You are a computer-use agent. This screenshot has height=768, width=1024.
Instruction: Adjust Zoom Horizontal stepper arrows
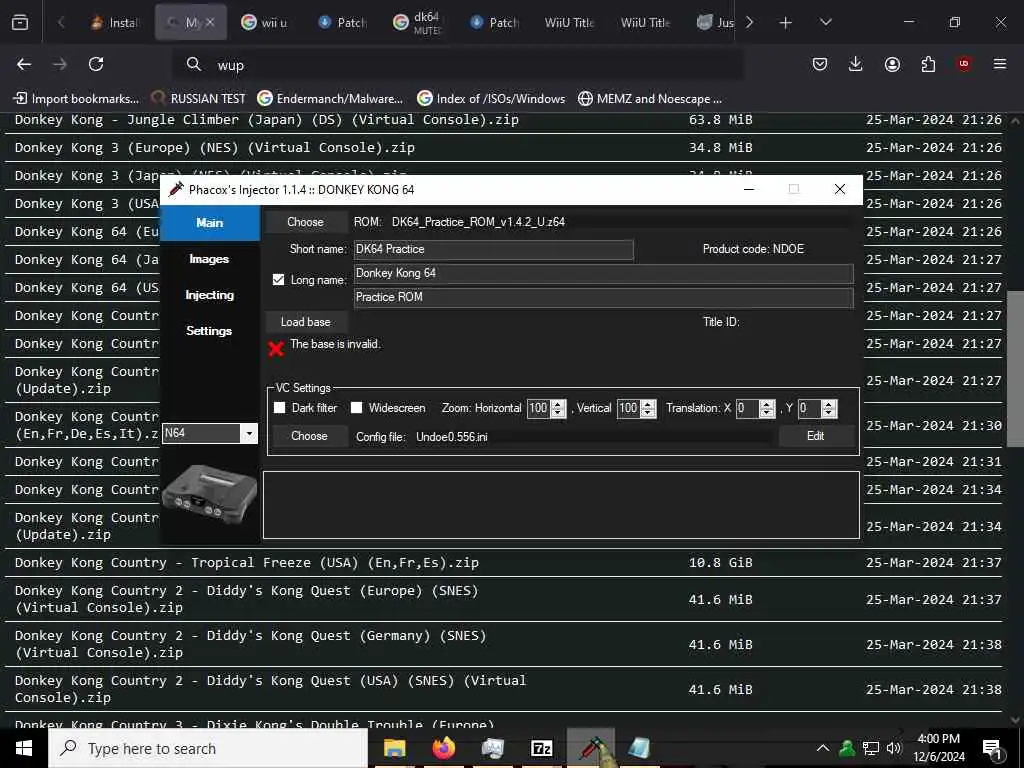558,409
